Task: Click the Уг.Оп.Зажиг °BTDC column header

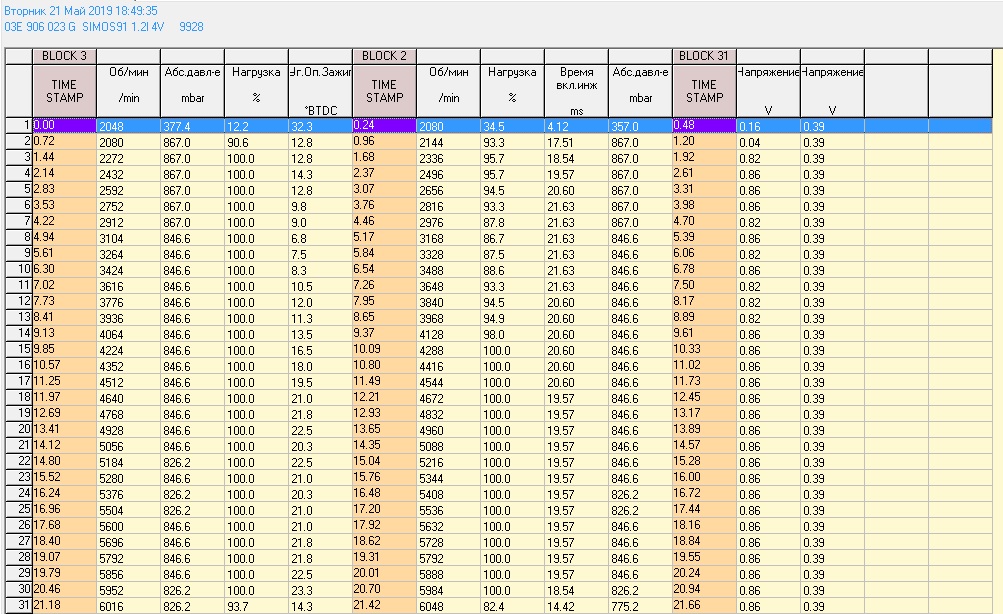Action: pos(320,91)
